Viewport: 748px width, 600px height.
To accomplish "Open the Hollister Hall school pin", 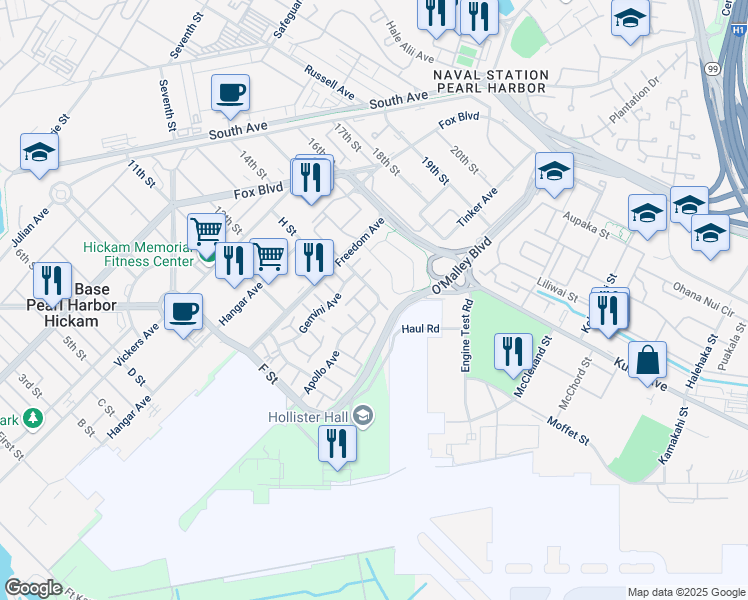I will pyautogui.click(x=364, y=416).
